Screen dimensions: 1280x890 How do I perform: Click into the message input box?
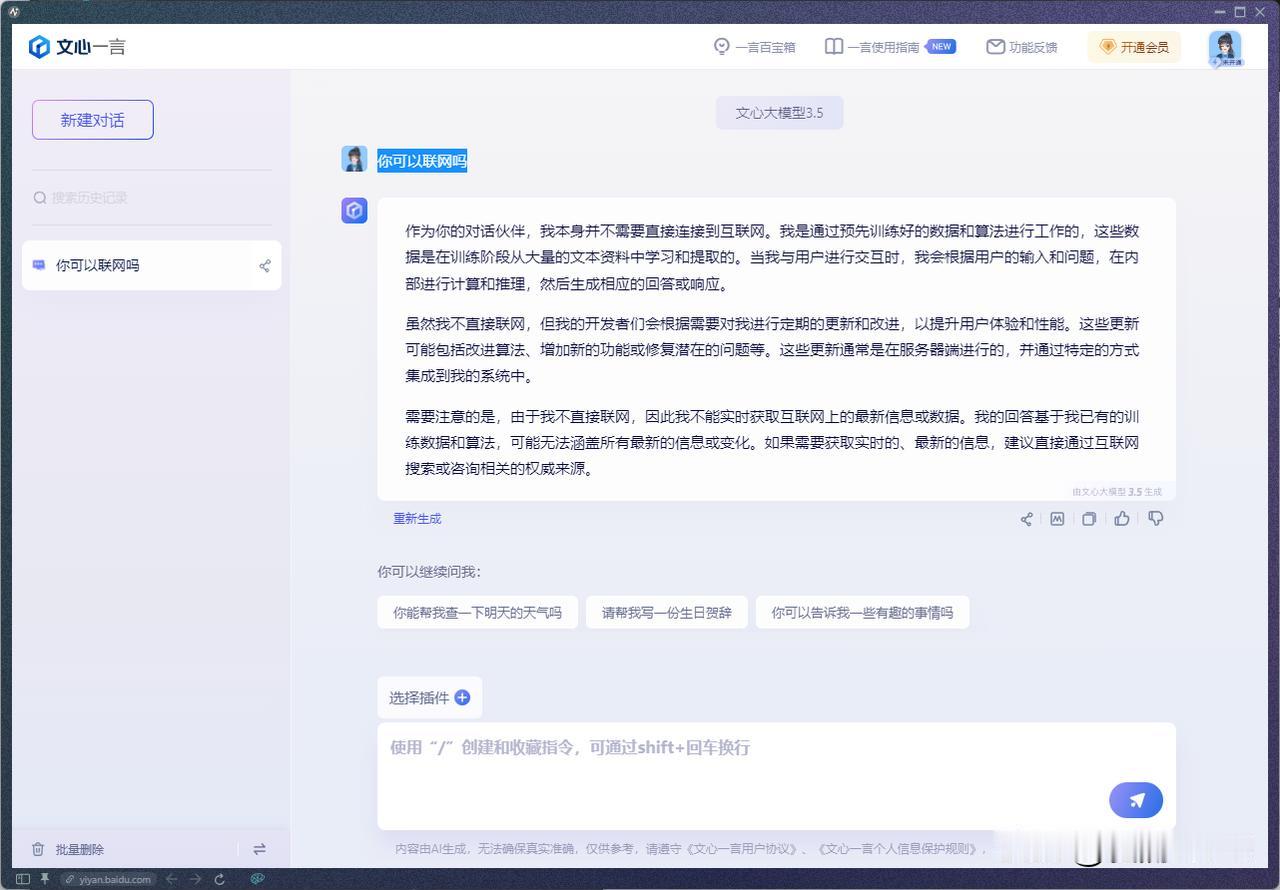[776, 776]
